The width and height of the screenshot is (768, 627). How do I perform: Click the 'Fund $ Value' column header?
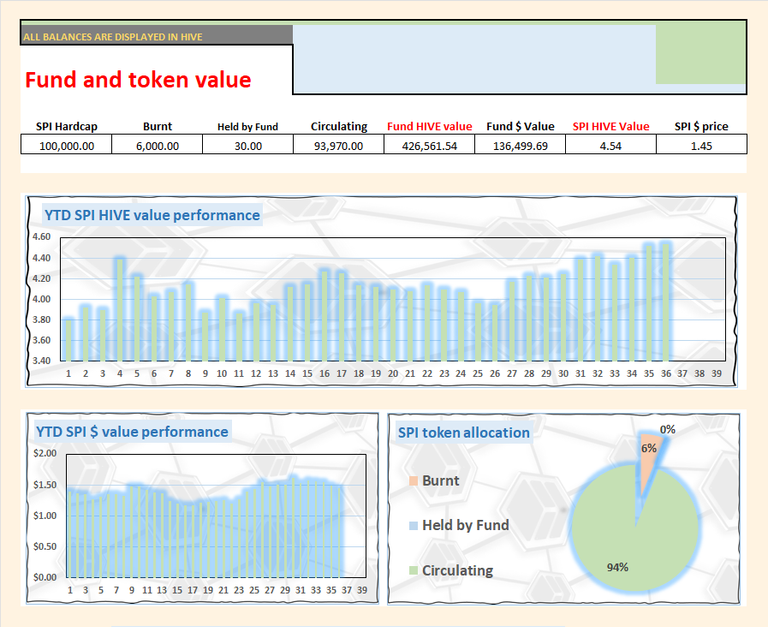[520, 126]
